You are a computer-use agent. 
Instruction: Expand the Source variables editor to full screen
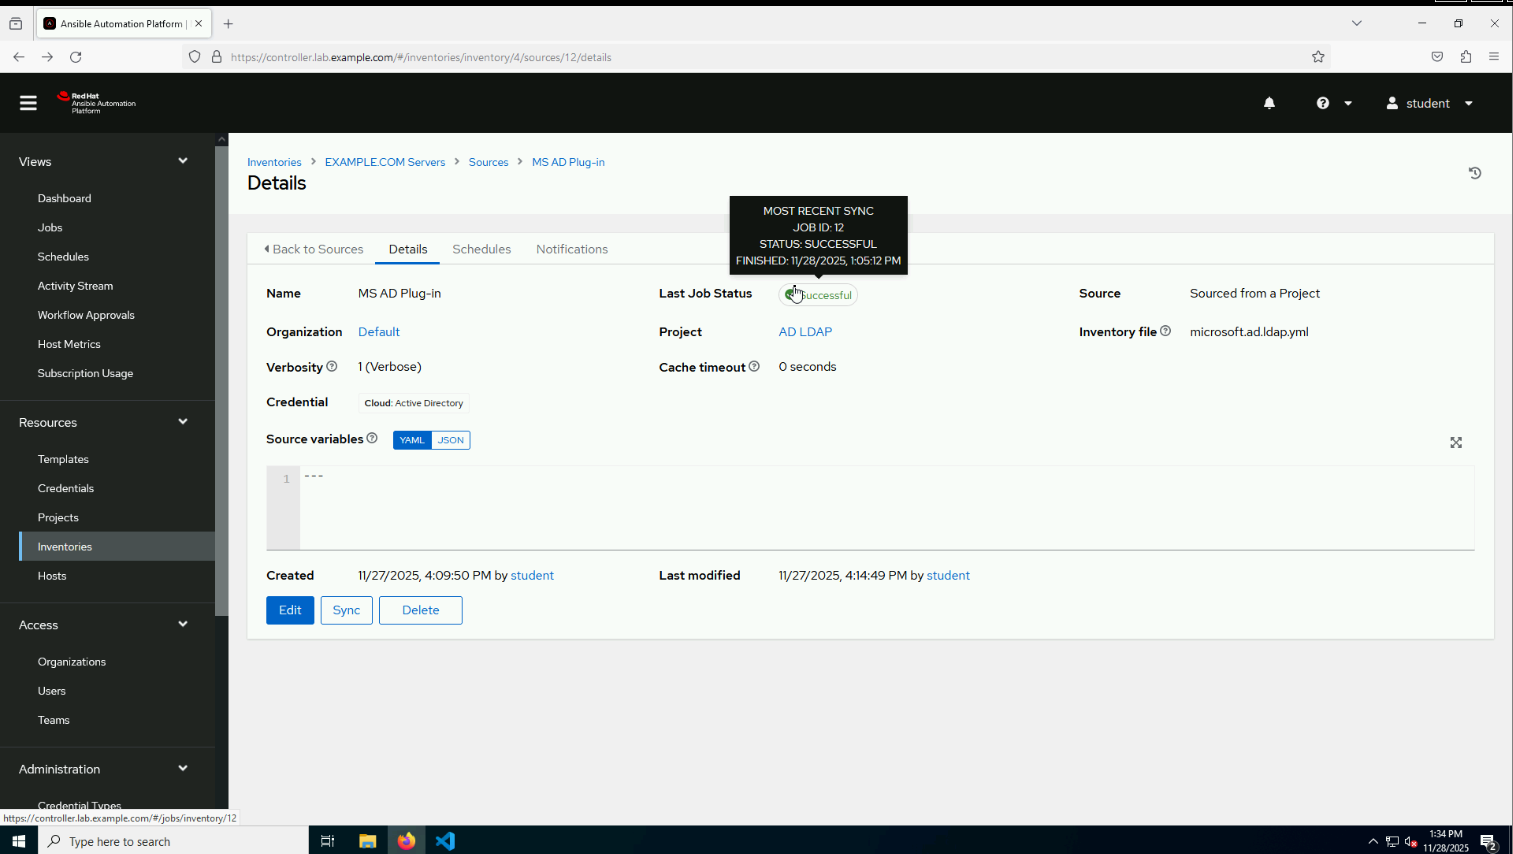click(x=1456, y=442)
